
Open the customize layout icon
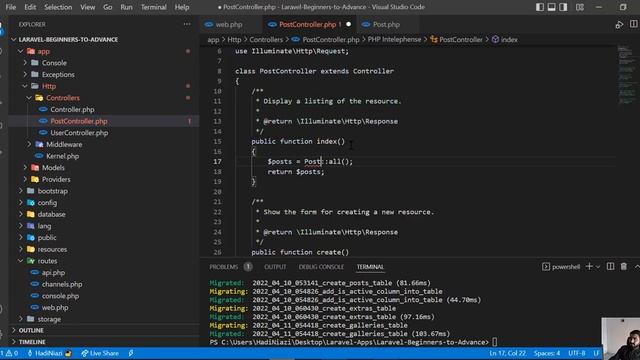pos(580,7)
